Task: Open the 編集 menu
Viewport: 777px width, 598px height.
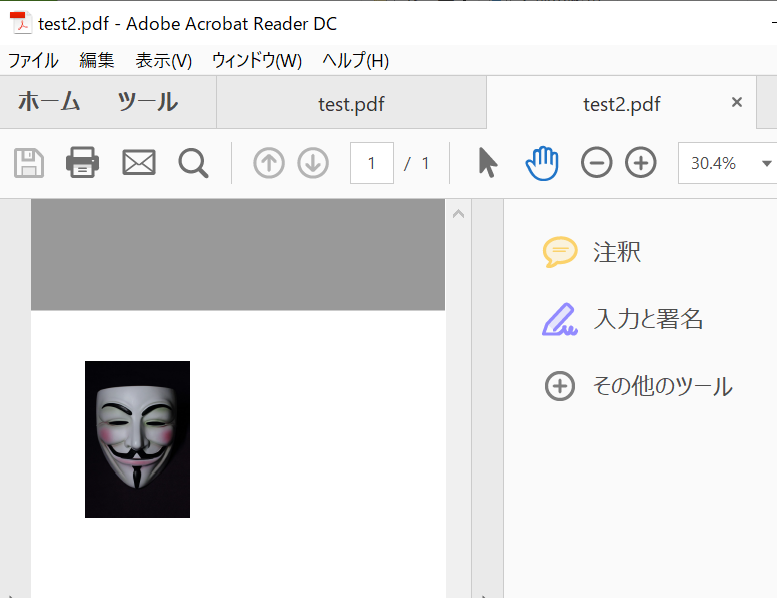Action: 97,60
